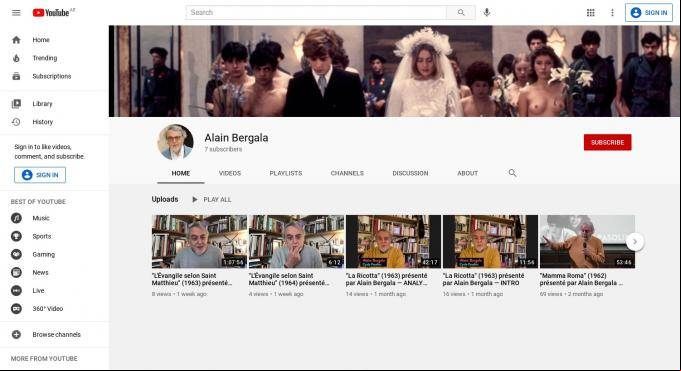The height and width of the screenshot is (371, 681).
Task: Switch to the About tab
Action: [467, 173]
